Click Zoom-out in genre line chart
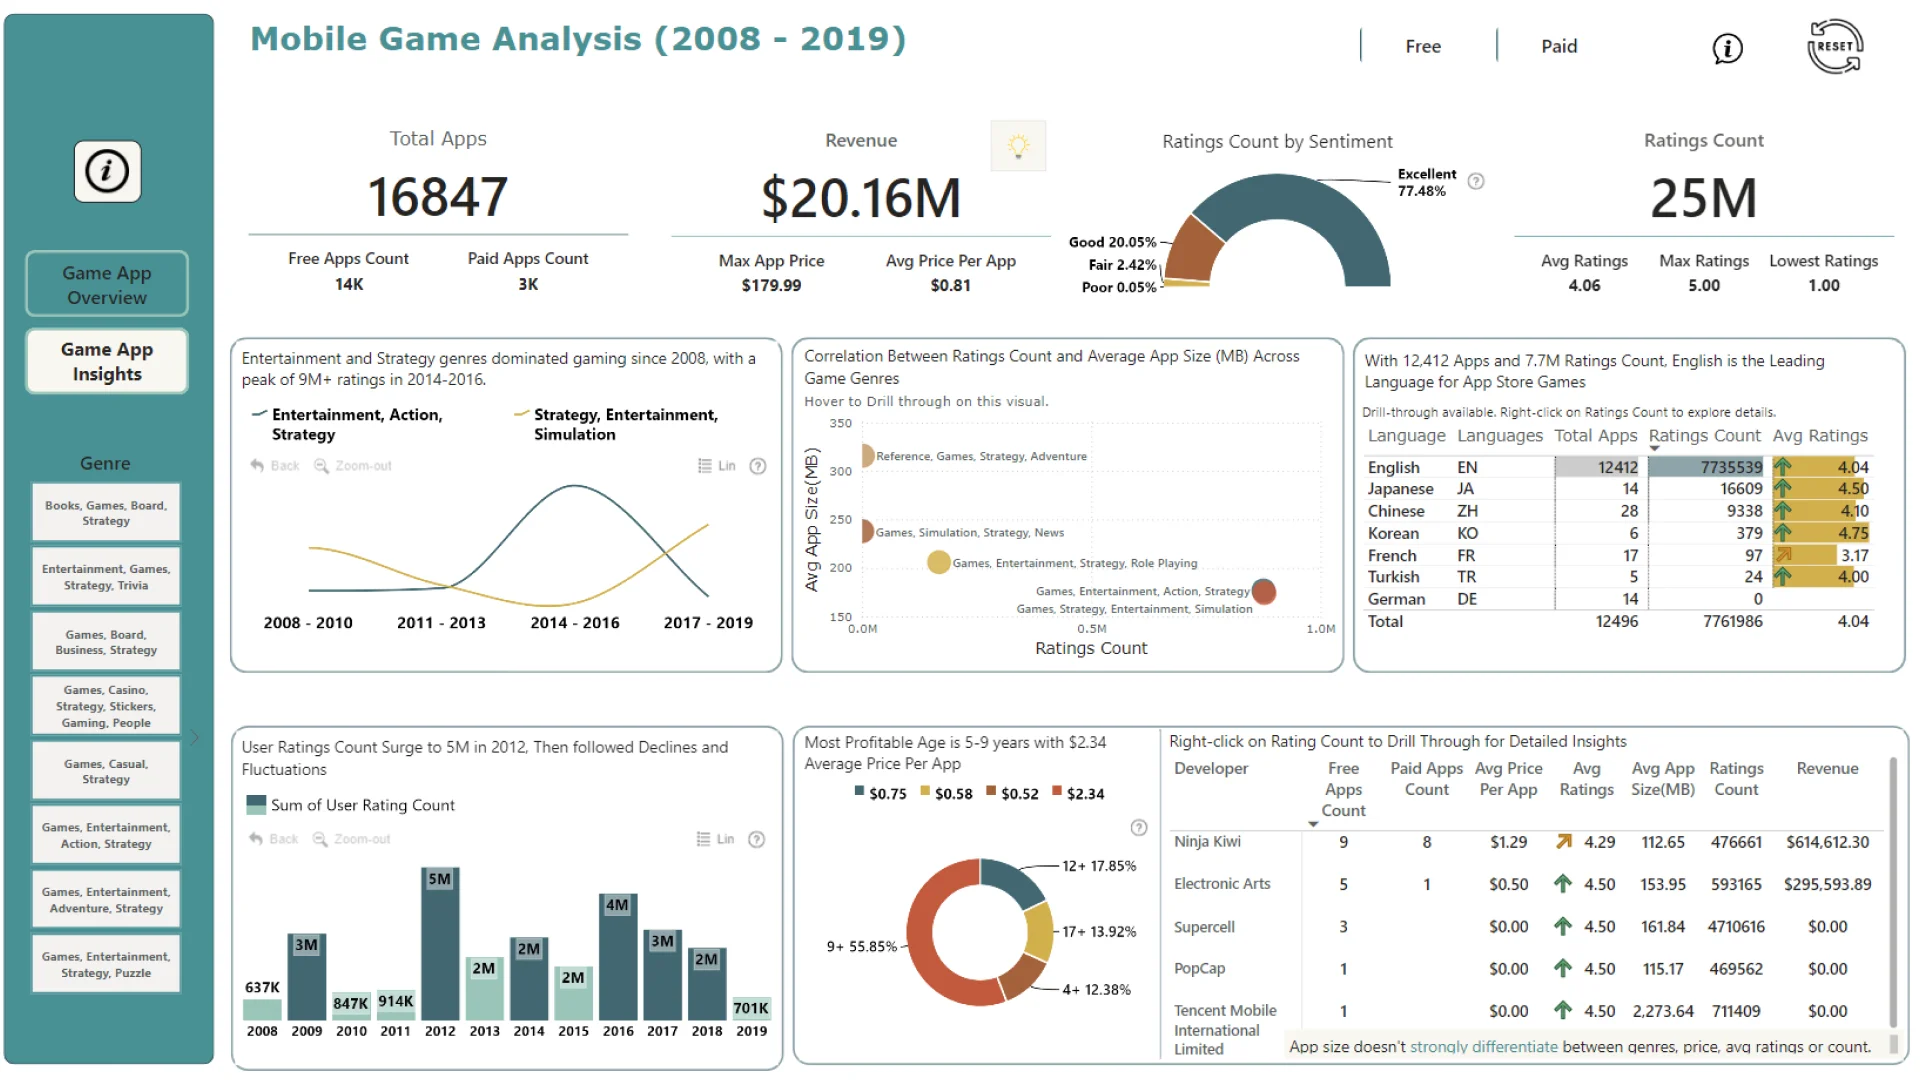 tap(353, 466)
